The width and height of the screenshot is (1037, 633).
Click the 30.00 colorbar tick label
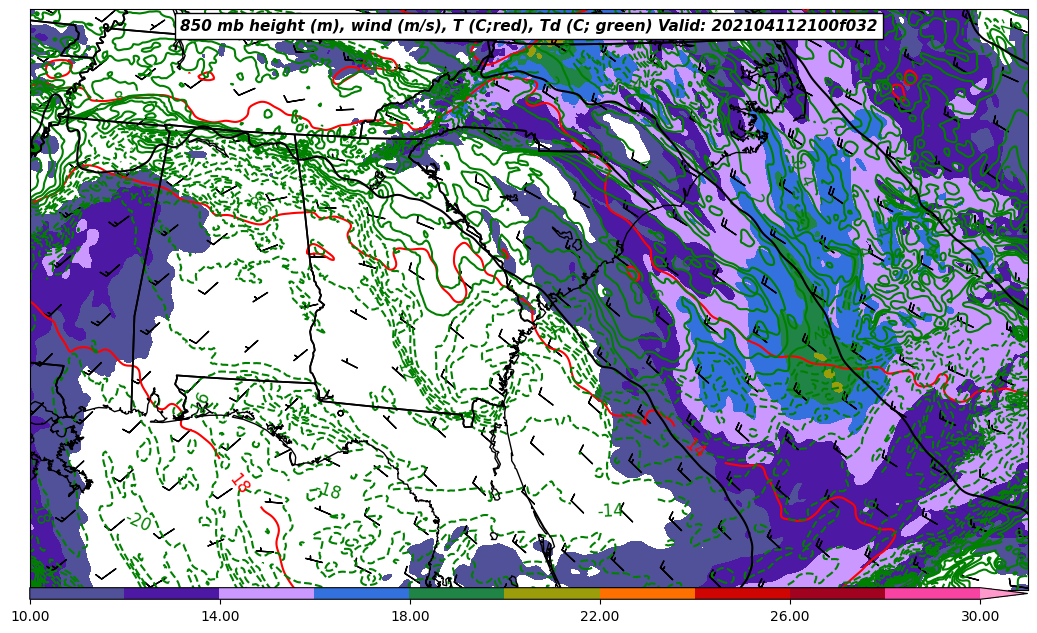tap(979, 616)
